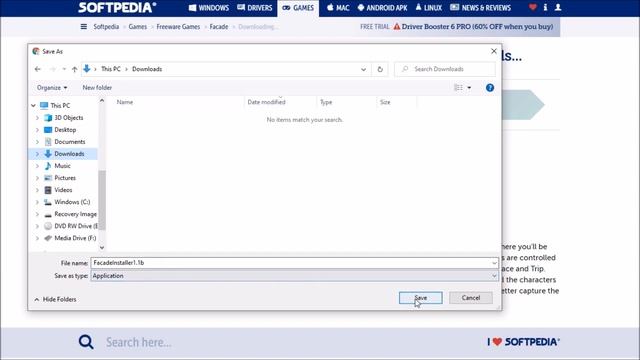Screen dimensions: 640x360
Task: Cancel the Save As dialog
Action: 471,298
